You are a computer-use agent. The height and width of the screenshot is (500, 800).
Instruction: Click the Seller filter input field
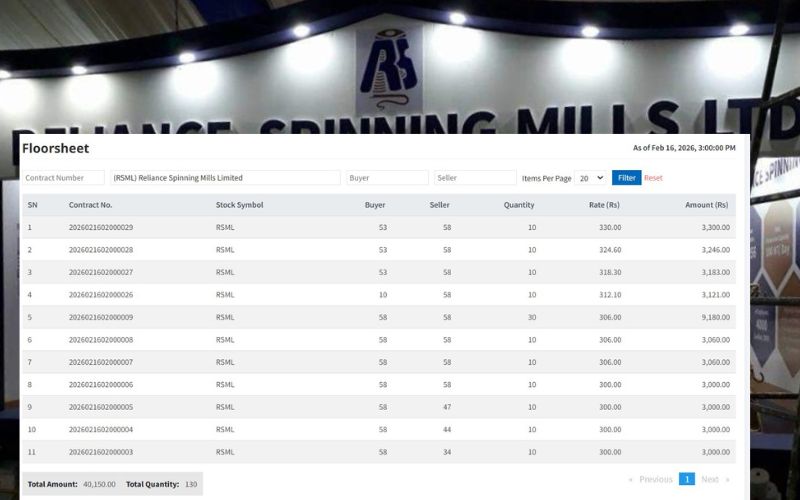[x=475, y=178]
